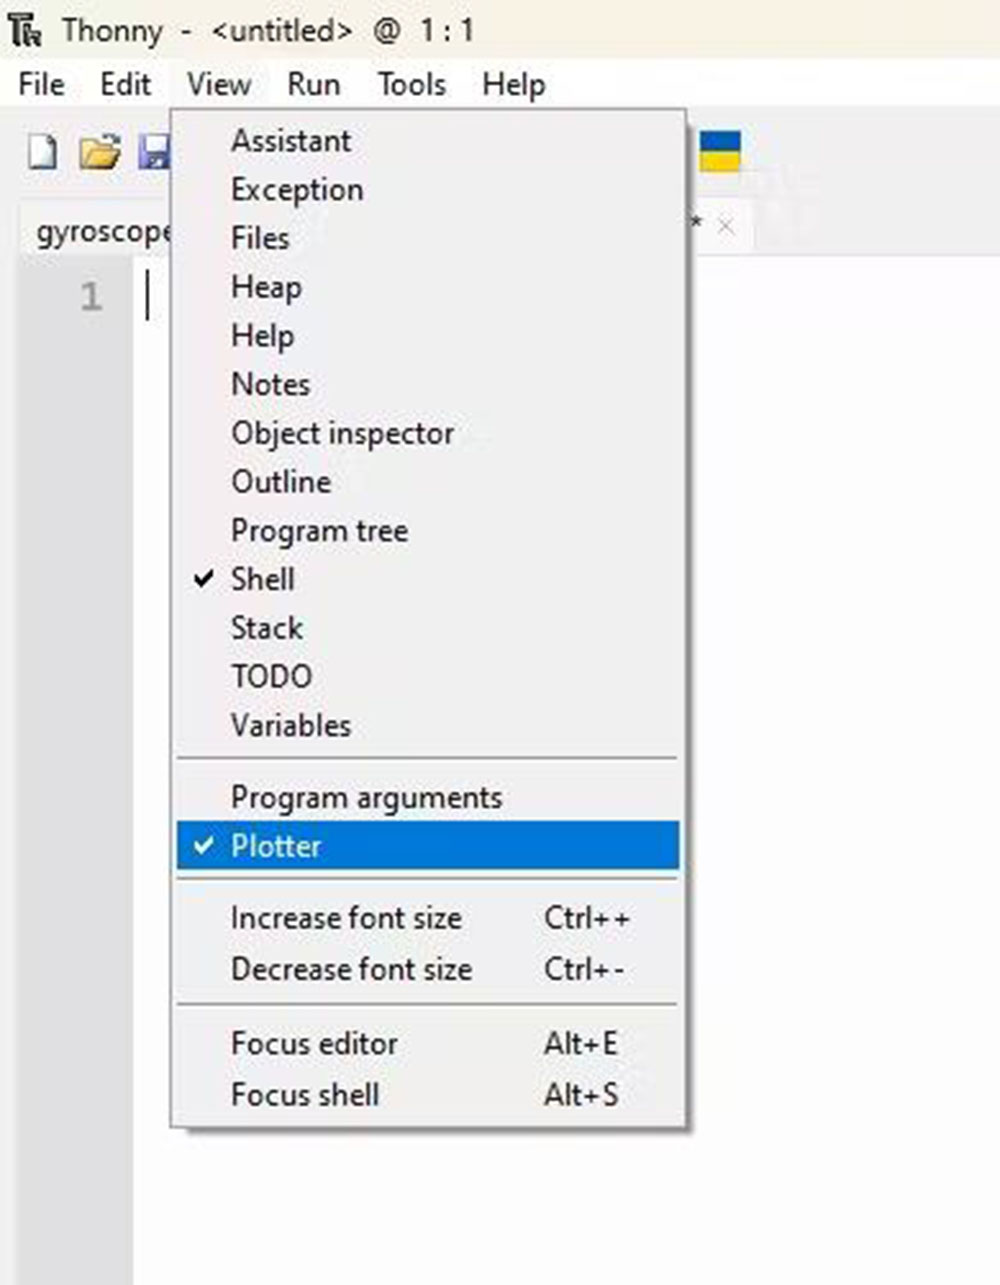
Task: Open the Run menu
Action: point(313,84)
